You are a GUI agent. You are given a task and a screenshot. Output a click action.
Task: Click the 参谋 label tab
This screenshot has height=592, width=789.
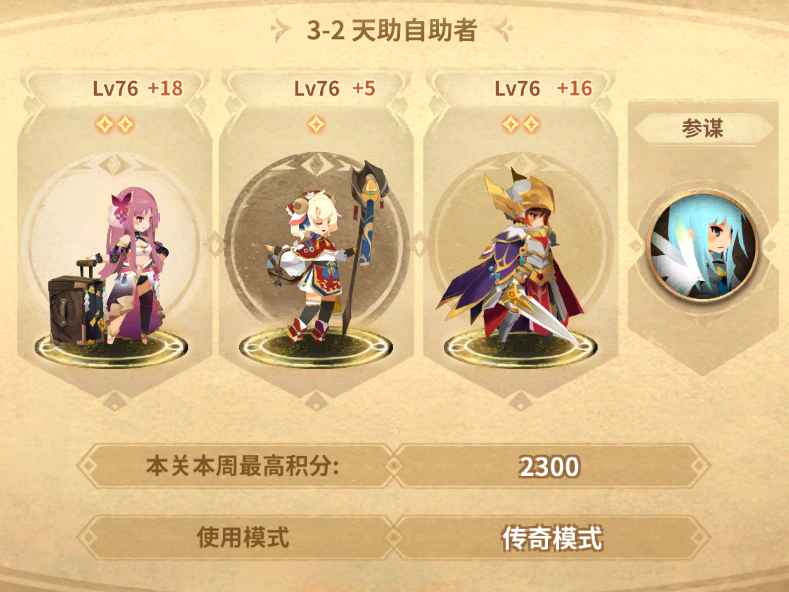pyautogui.click(x=702, y=128)
